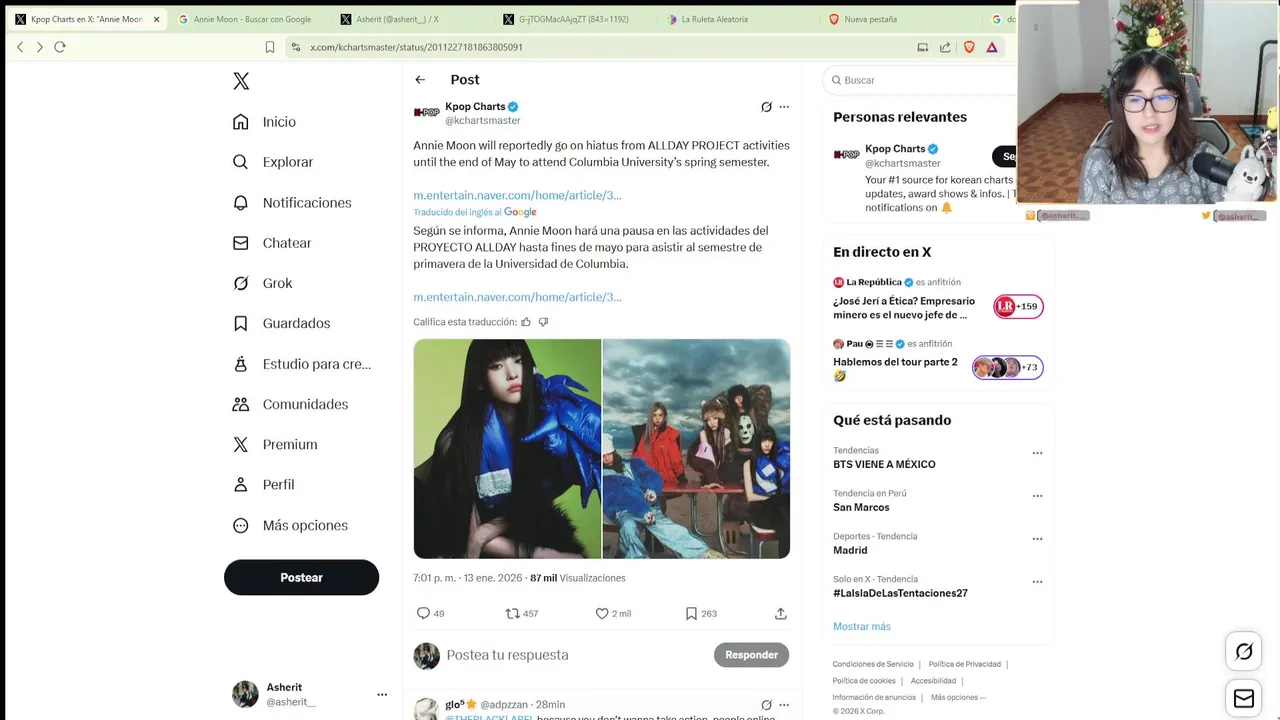Image resolution: width=1280 pixels, height=720 pixels.
Task: Open Asherit account menu dots
Action: click(382, 694)
